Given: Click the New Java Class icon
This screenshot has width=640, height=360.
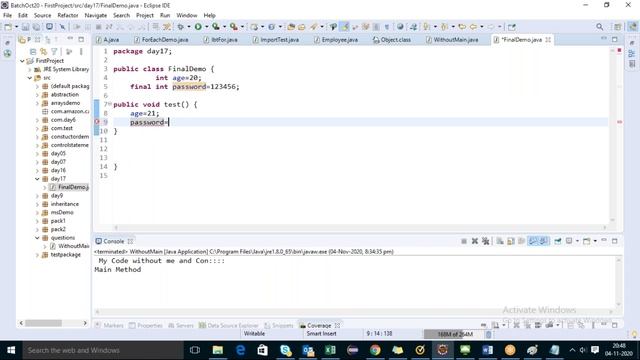Looking at the screenshot, I should (271, 27).
